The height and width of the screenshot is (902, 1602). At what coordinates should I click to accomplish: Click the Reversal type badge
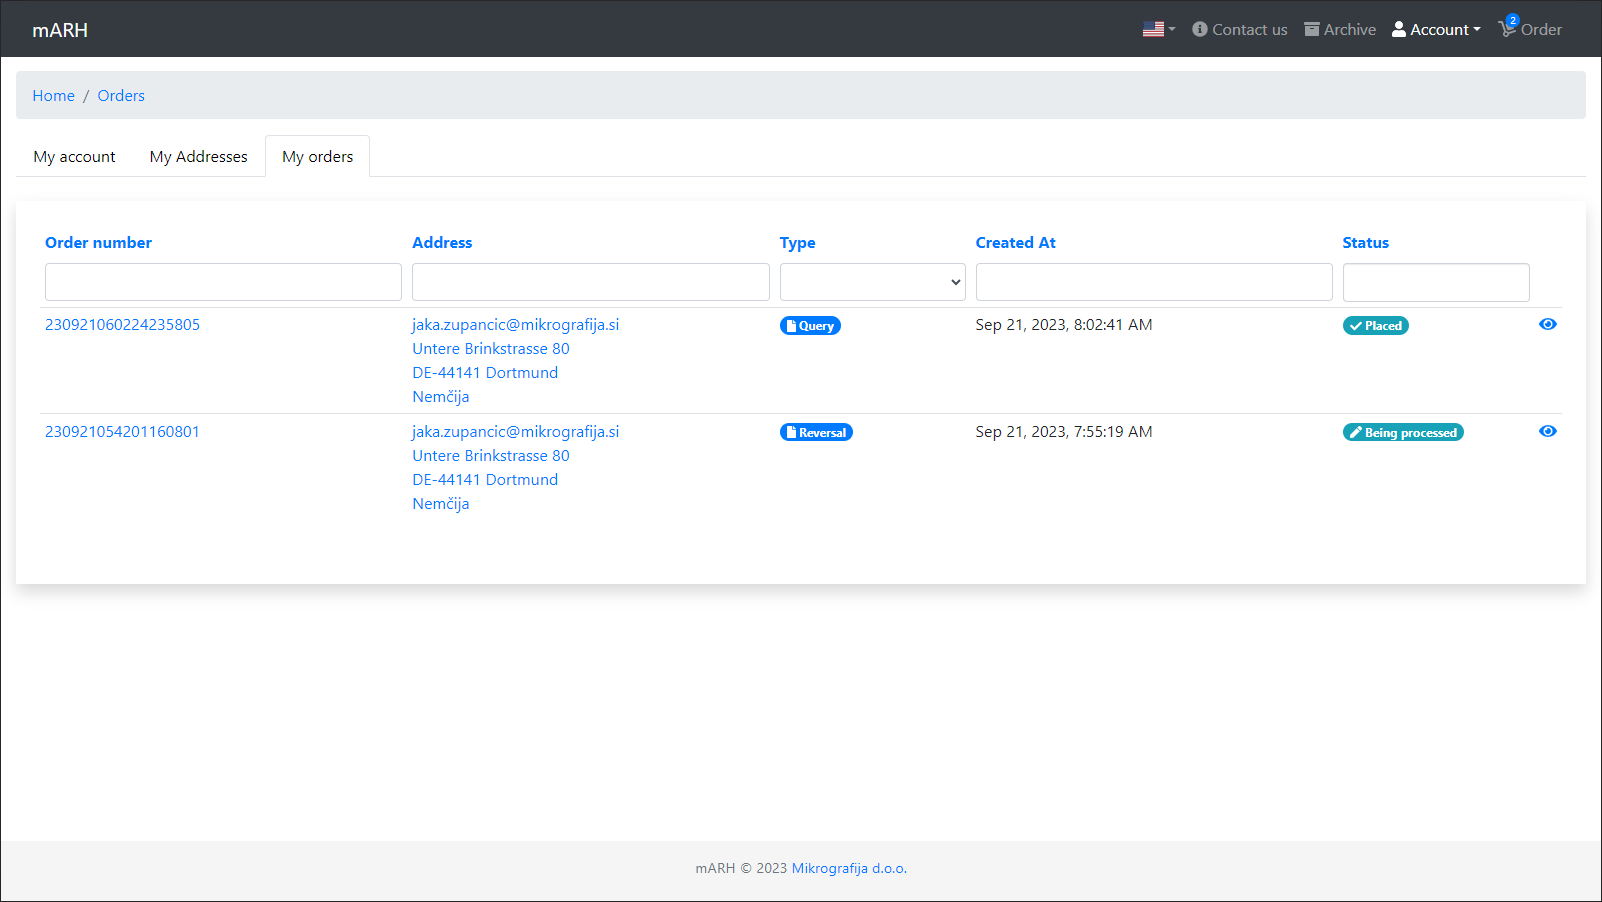[x=816, y=433]
